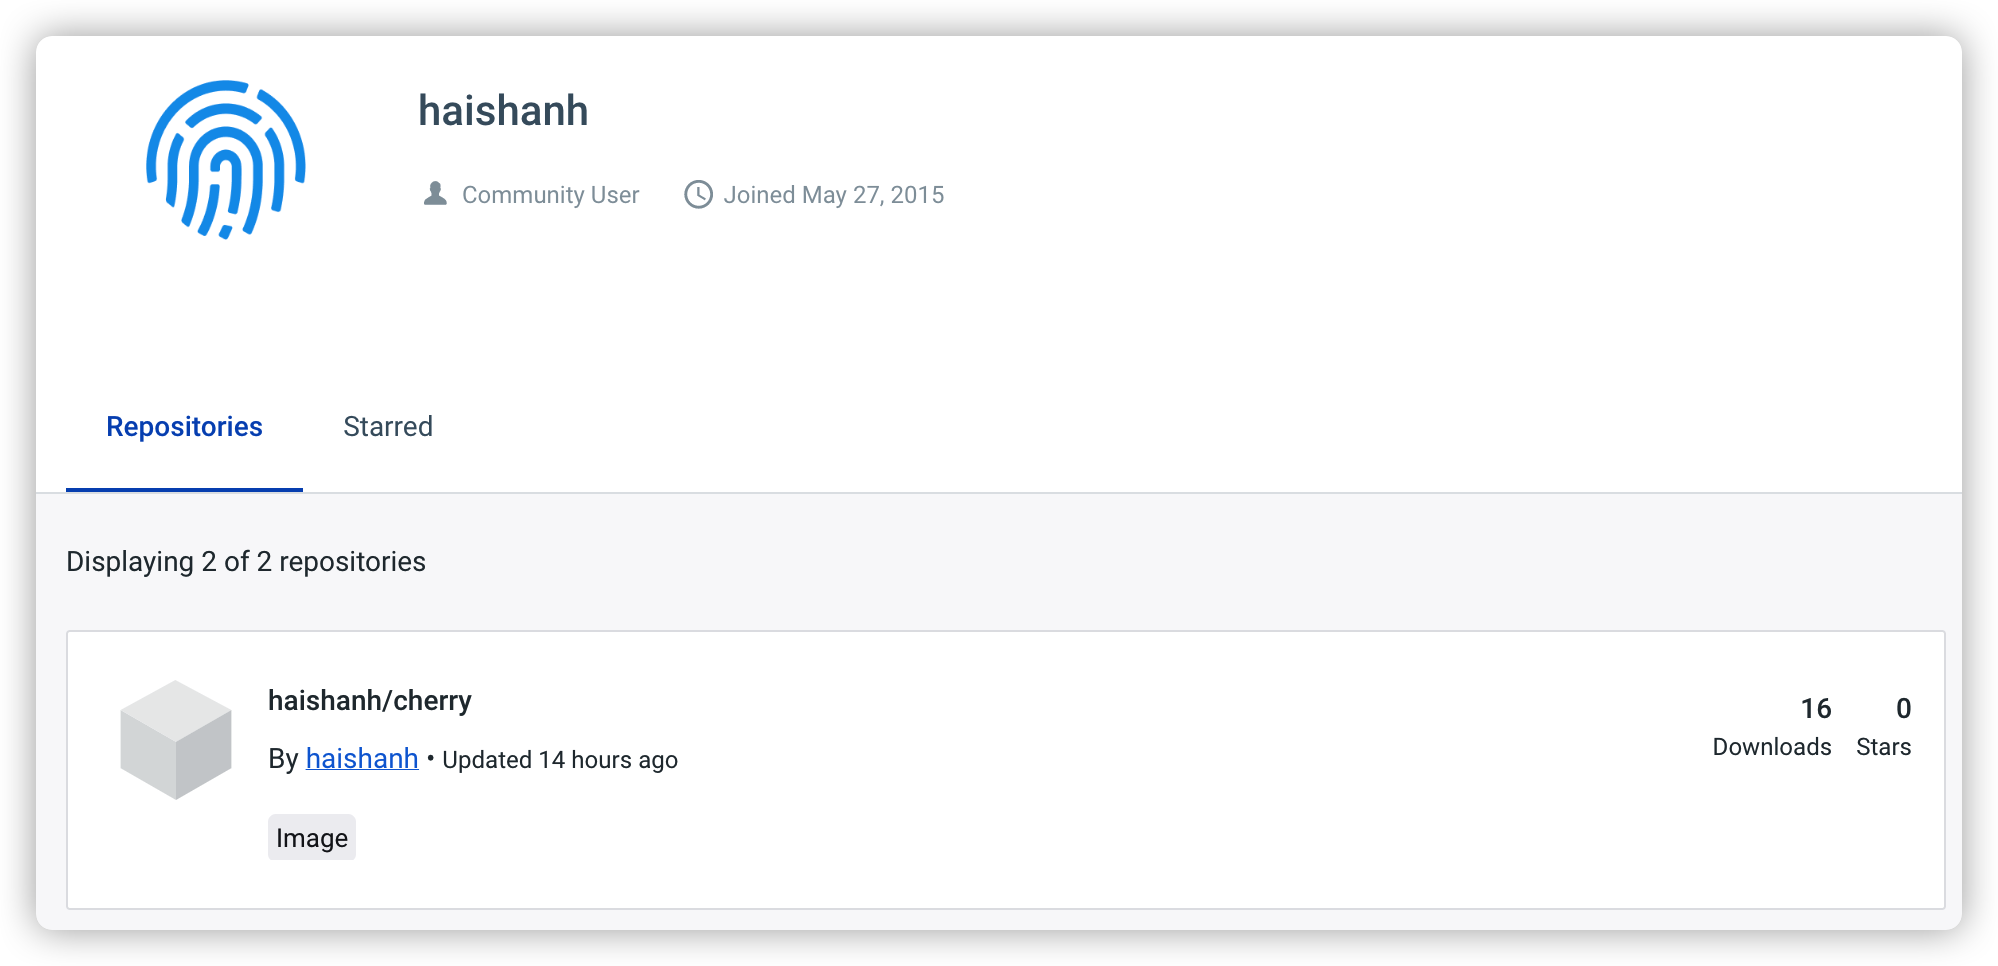This screenshot has width=1998, height=966.
Task: Click the Image tag badge
Action: (x=312, y=838)
